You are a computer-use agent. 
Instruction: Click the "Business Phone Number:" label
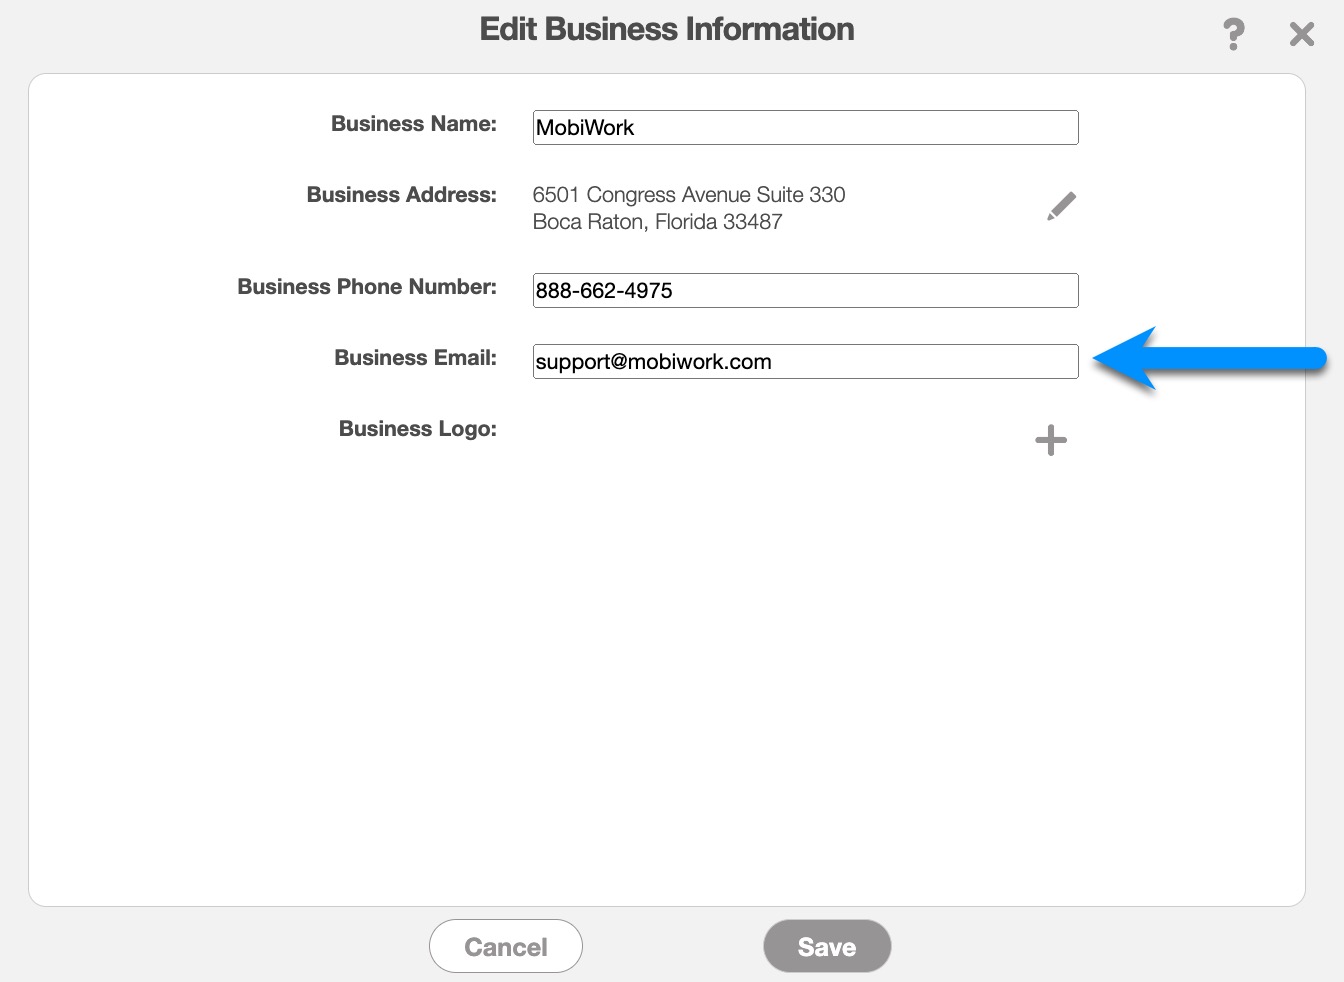(x=366, y=287)
